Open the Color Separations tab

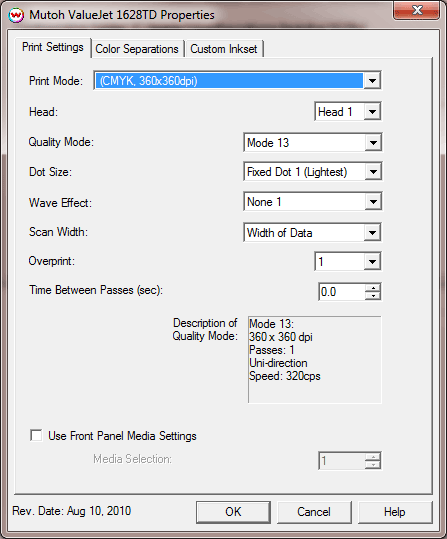tap(137, 49)
